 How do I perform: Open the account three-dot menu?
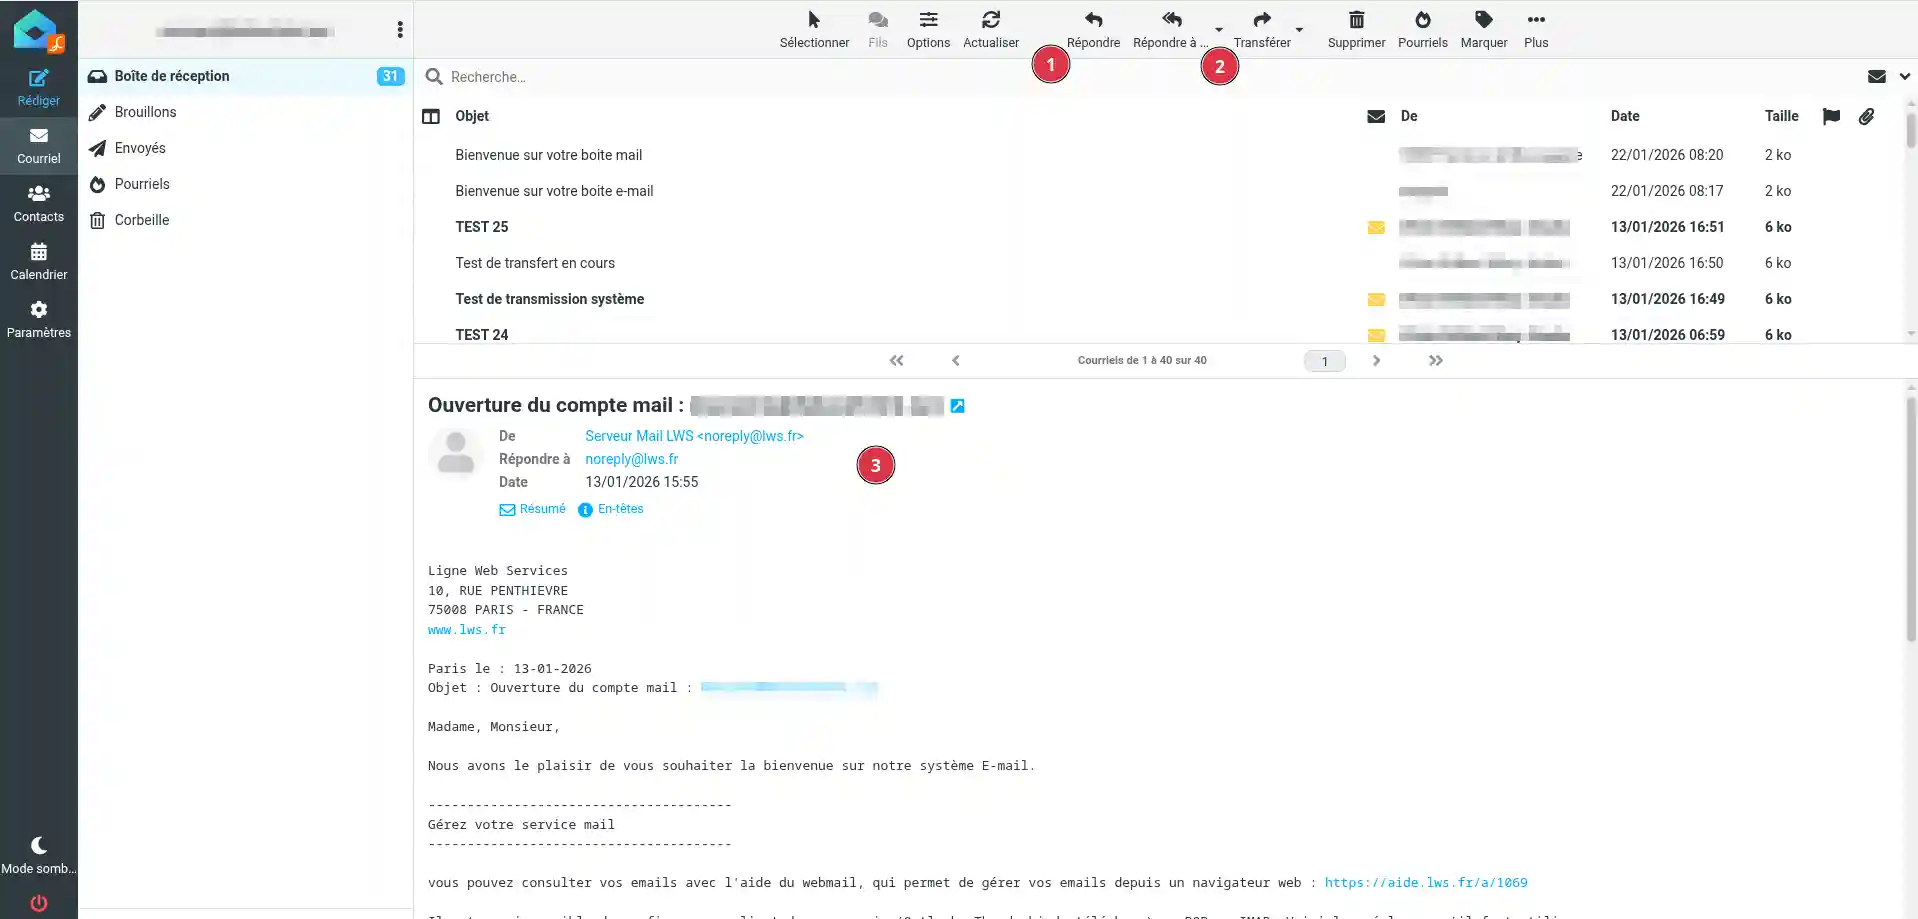click(x=400, y=30)
